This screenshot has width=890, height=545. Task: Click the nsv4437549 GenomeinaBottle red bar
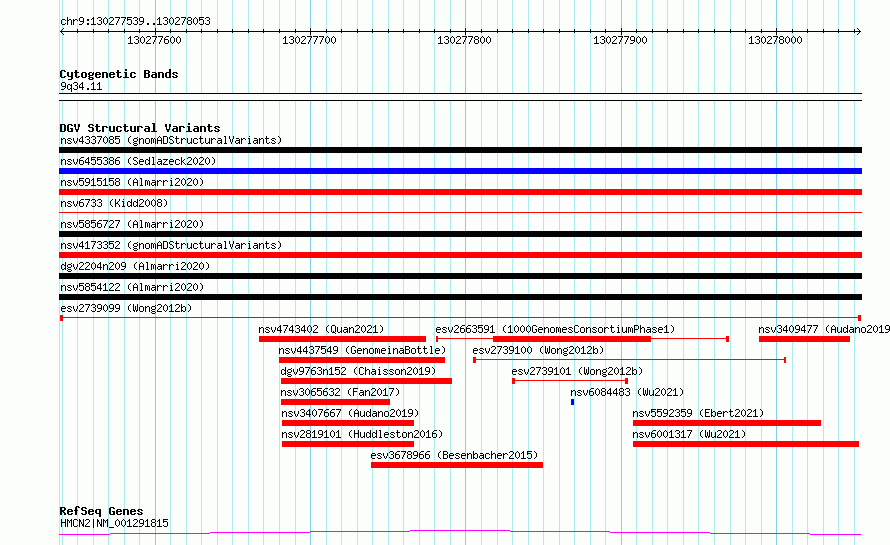(x=362, y=360)
